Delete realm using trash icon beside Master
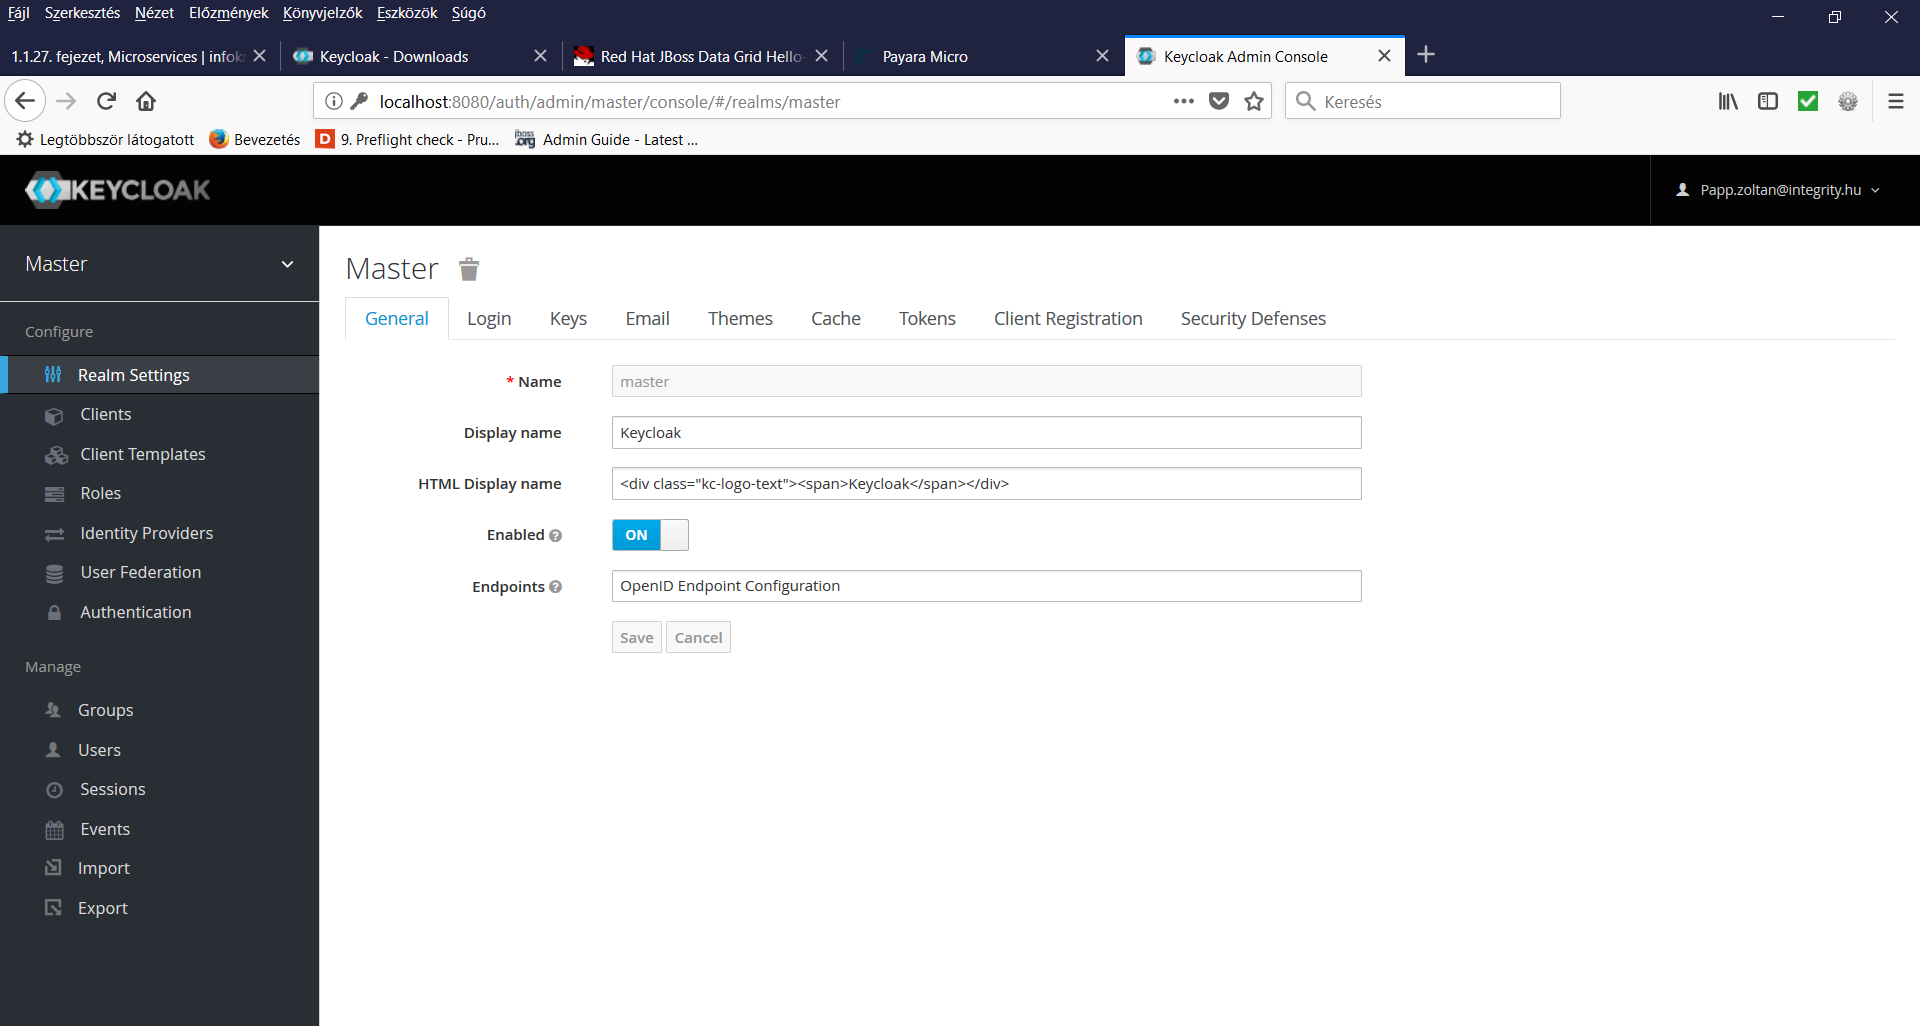 (469, 269)
